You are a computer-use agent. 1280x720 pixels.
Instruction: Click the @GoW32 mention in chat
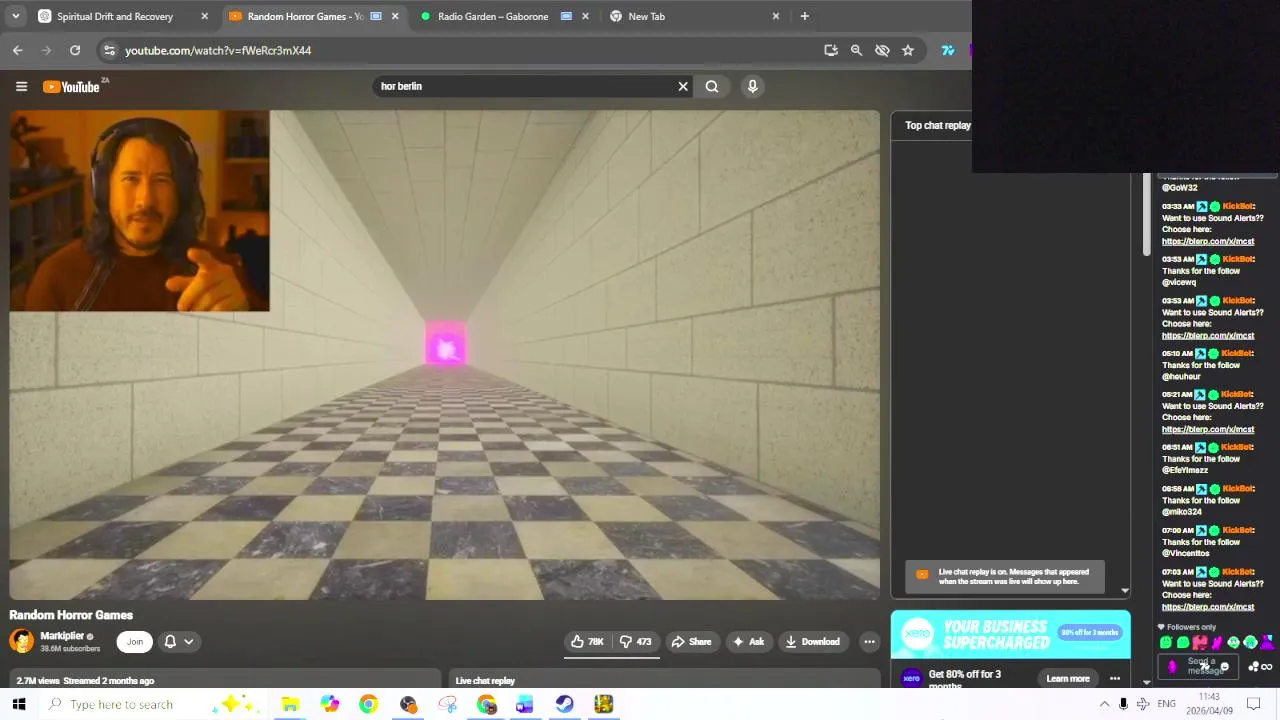1179,187
